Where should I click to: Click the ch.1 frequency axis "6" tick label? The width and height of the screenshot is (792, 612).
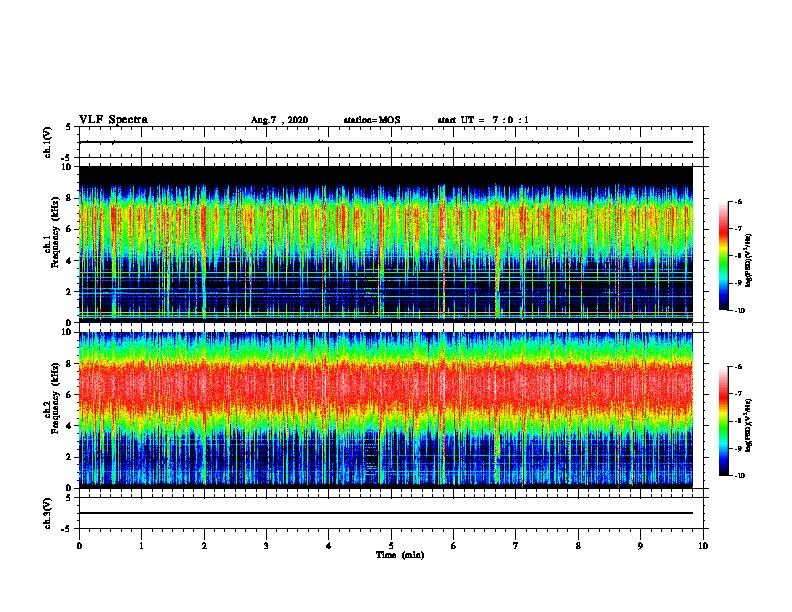tap(70, 229)
